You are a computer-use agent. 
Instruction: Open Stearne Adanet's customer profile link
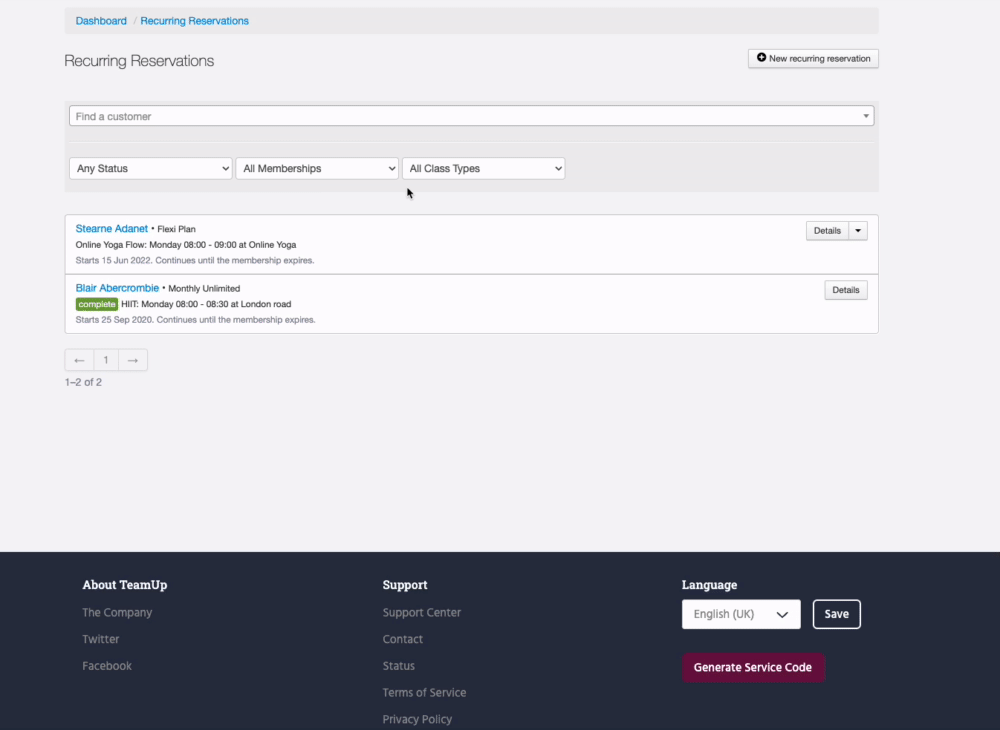tap(111, 229)
